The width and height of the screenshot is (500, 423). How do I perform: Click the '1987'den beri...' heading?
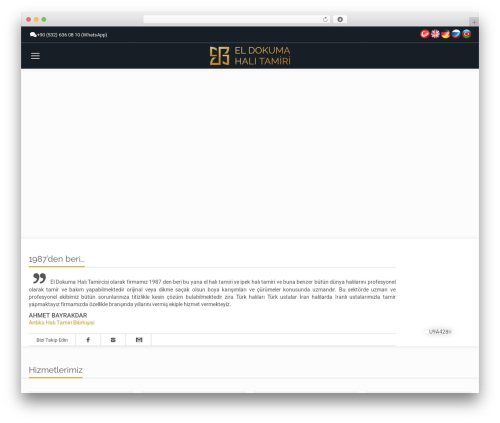(57, 259)
